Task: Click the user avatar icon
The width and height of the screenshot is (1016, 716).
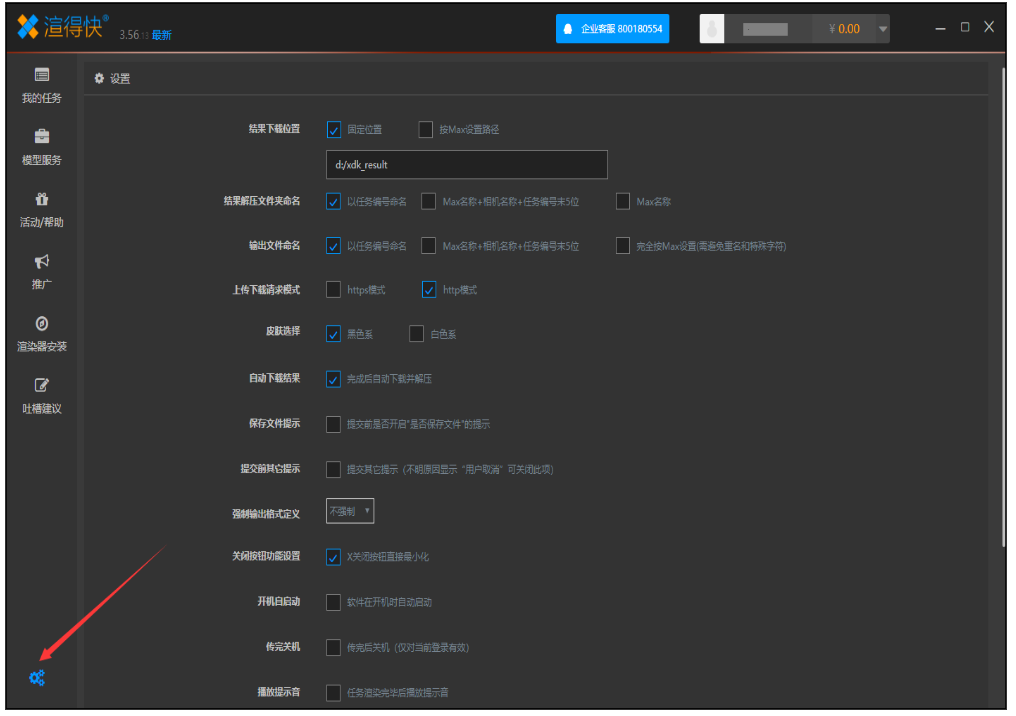Action: click(x=712, y=29)
